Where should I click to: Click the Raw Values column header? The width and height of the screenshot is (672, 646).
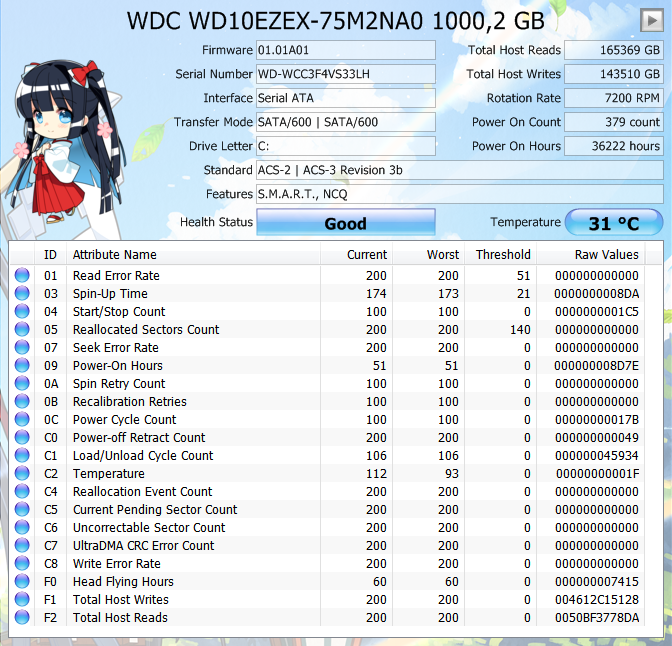pos(606,255)
